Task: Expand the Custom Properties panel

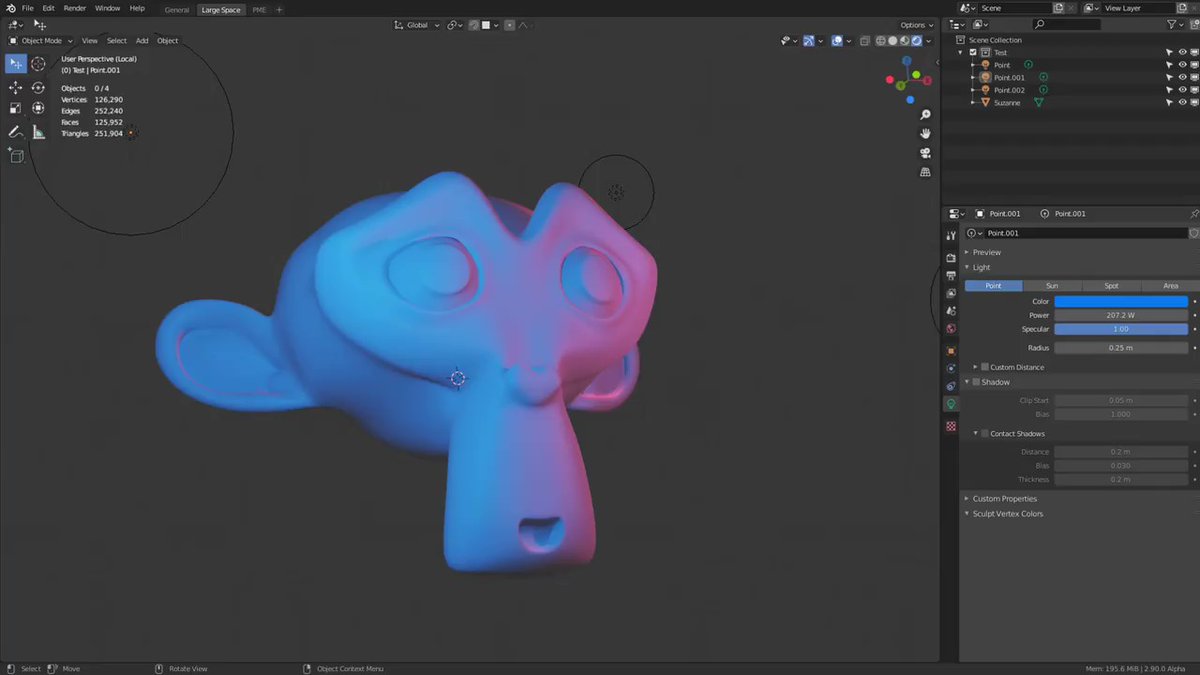Action: (x=1005, y=498)
